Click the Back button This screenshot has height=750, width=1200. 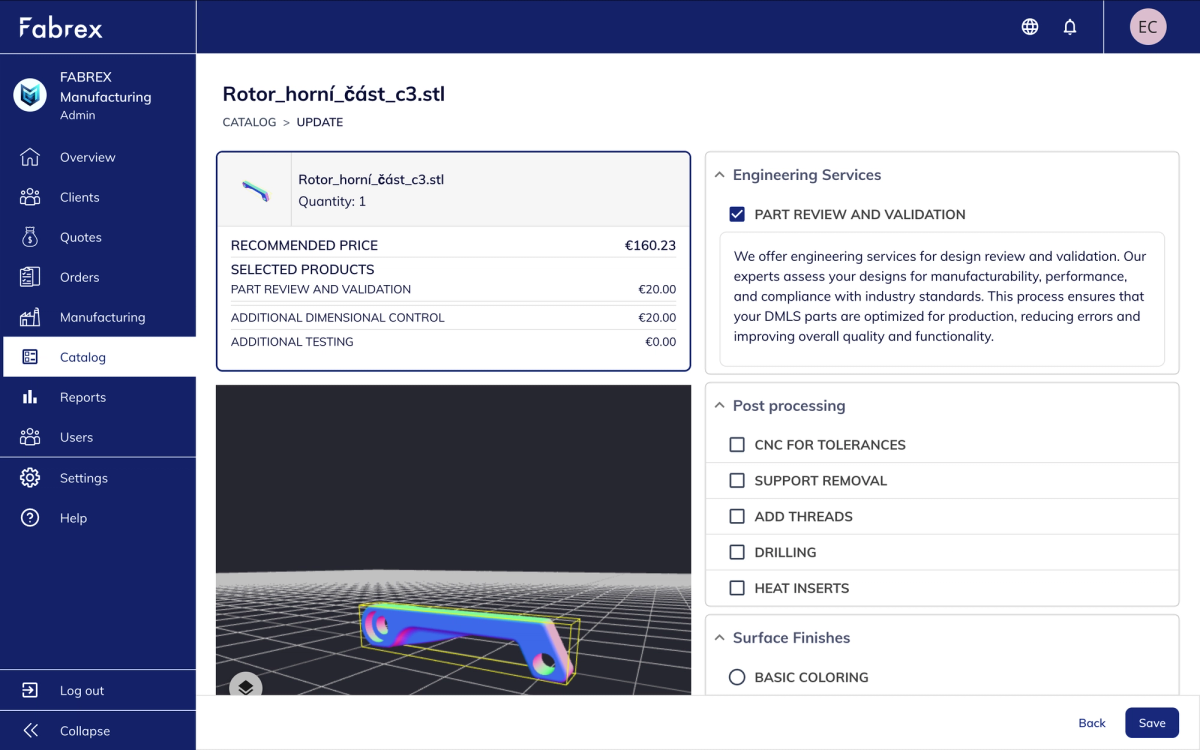pos(1092,723)
